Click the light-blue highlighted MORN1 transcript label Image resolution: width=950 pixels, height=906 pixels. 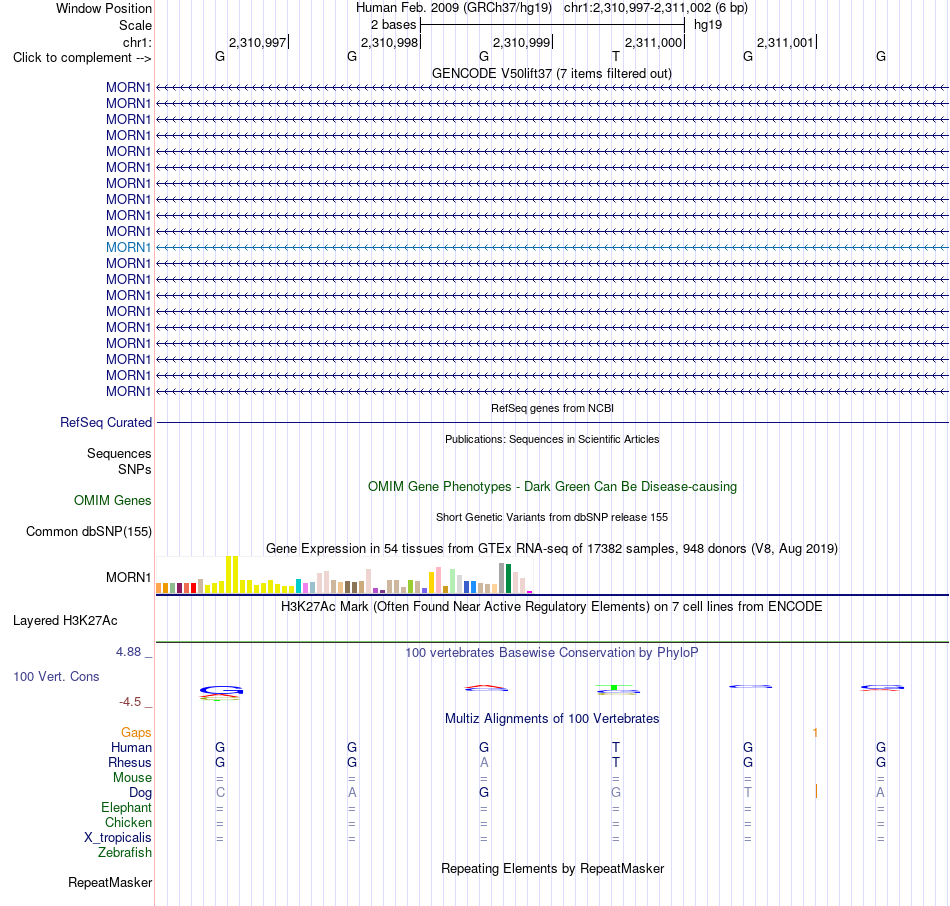(128, 247)
